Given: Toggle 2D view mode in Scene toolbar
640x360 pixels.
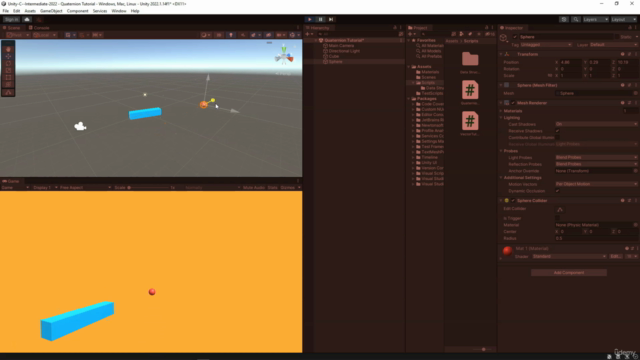Looking at the screenshot, I should click(219, 35).
